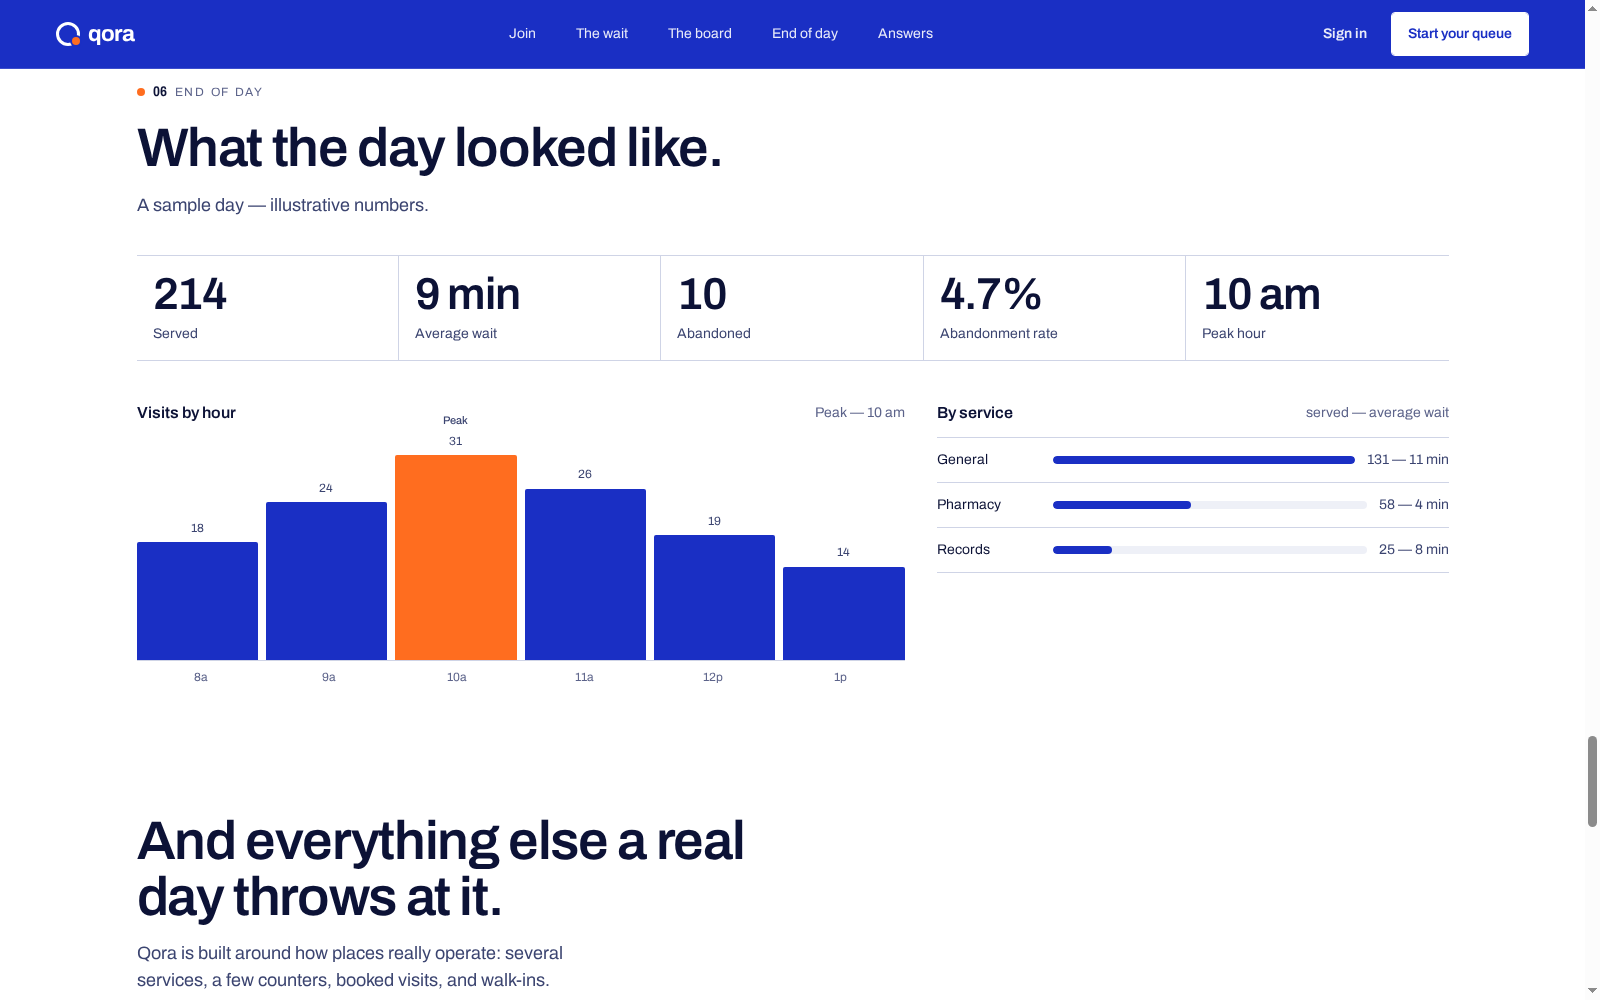Click the 'Pharmacy' service label
This screenshot has height=1000, width=1600.
(x=969, y=505)
